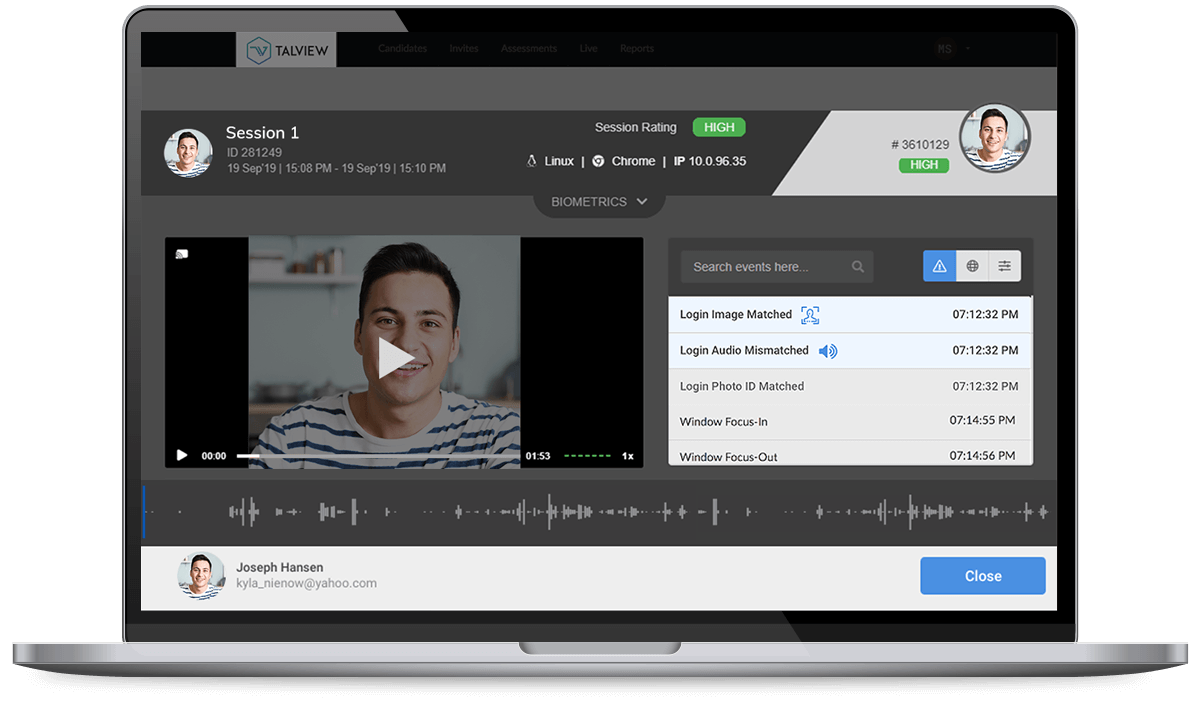
Task: Switch to the Candidates tab
Action: coord(402,48)
